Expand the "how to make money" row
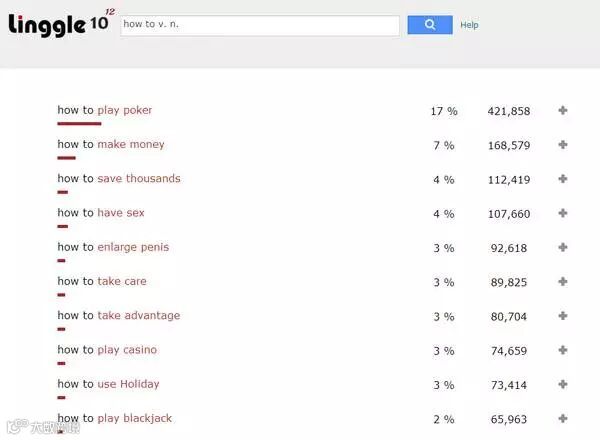 [563, 145]
